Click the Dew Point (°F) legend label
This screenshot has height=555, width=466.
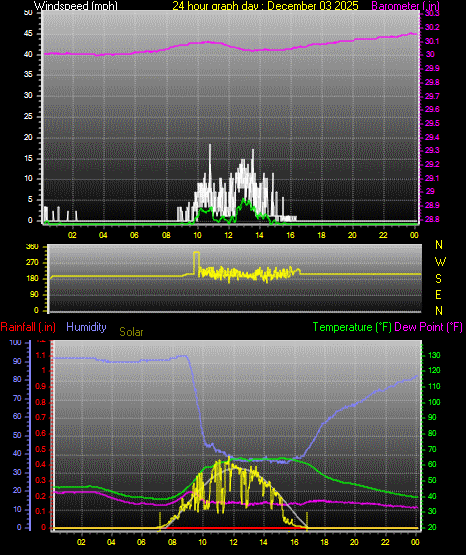coord(428,327)
